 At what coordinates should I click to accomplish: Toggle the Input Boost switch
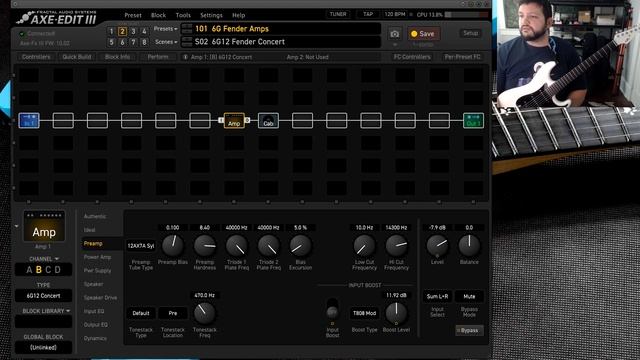click(x=332, y=309)
